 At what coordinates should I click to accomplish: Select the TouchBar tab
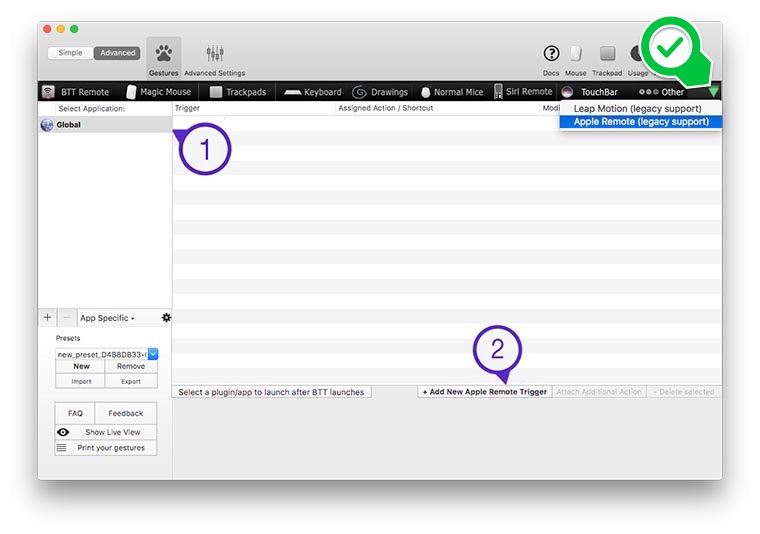coord(589,92)
